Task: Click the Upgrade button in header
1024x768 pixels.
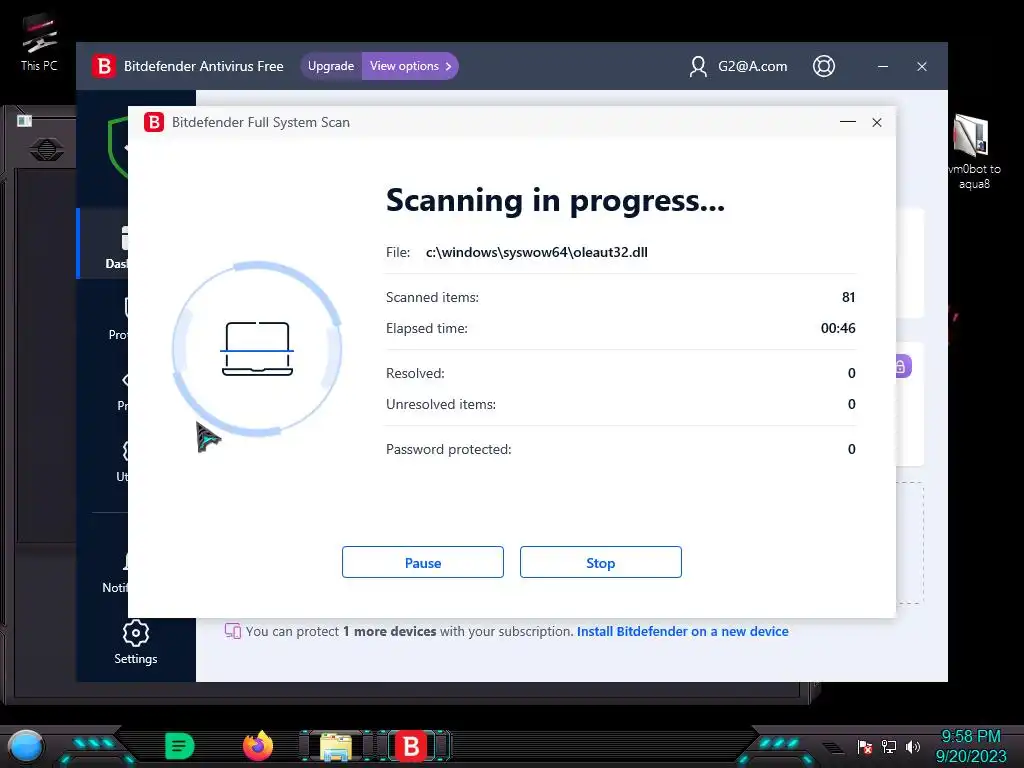Action: (331, 66)
